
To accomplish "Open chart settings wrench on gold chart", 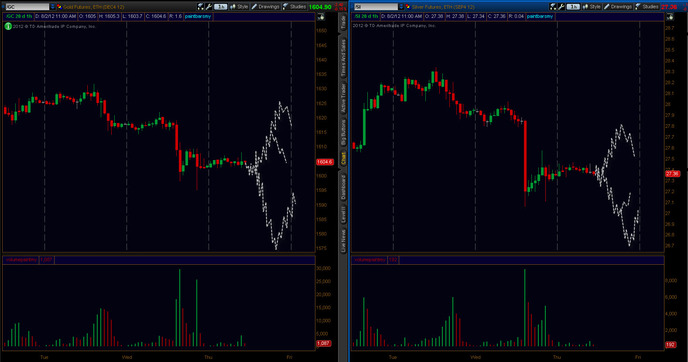I will [209, 7].
